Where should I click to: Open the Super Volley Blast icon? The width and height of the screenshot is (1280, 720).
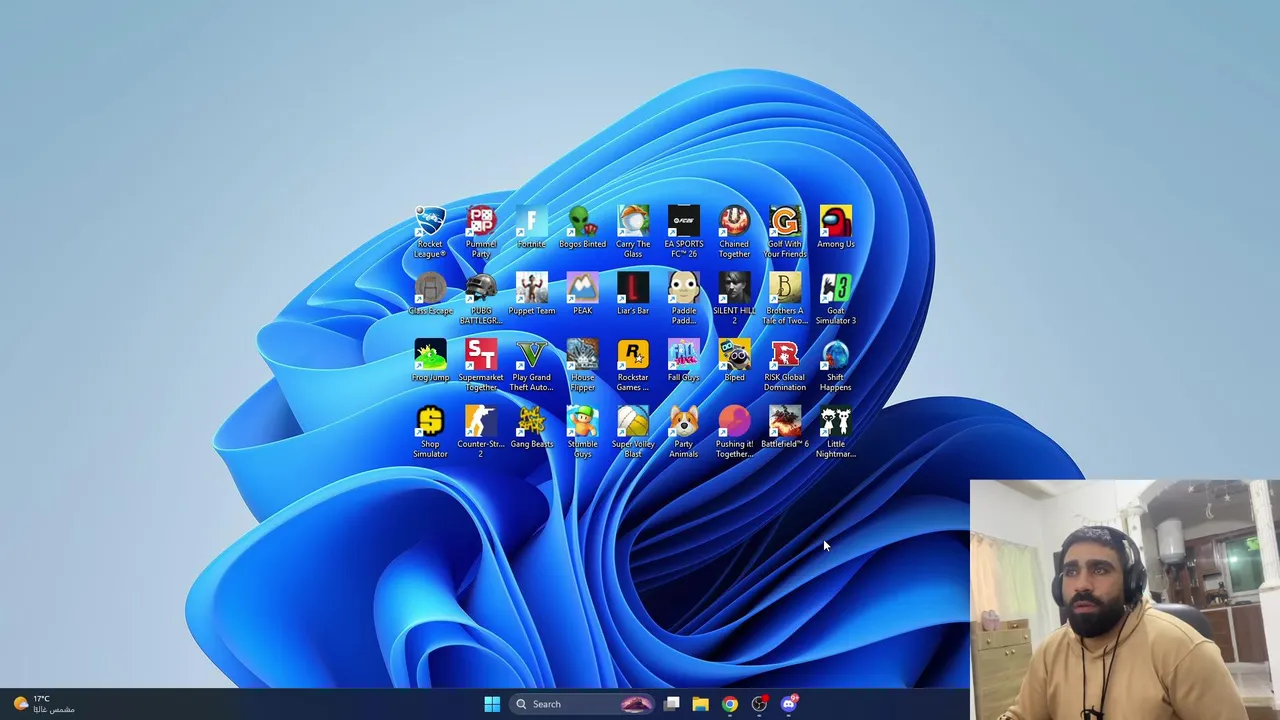(x=633, y=432)
